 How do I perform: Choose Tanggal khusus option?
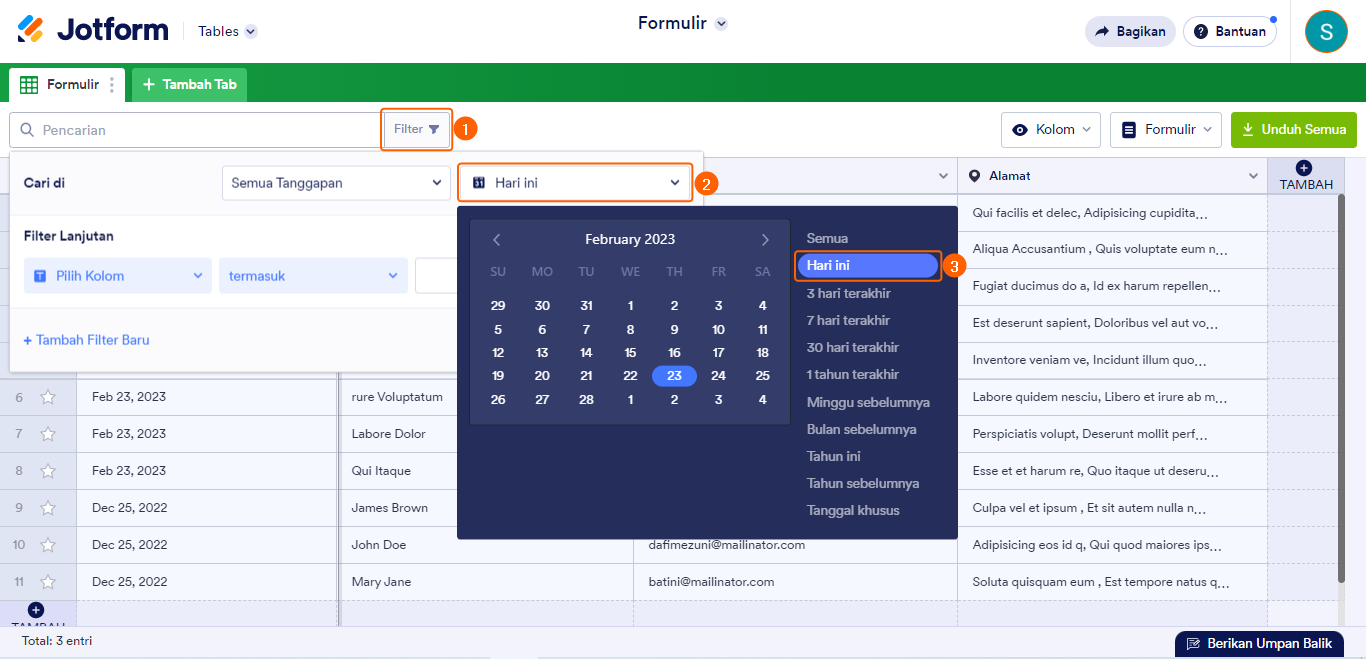tap(853, 510)
